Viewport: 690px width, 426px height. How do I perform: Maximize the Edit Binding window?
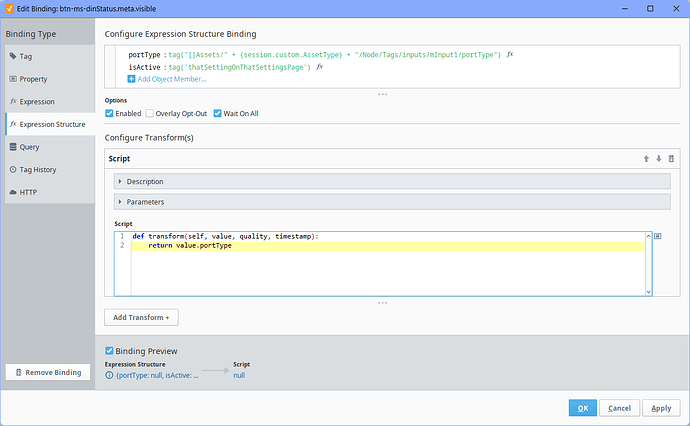650,8
